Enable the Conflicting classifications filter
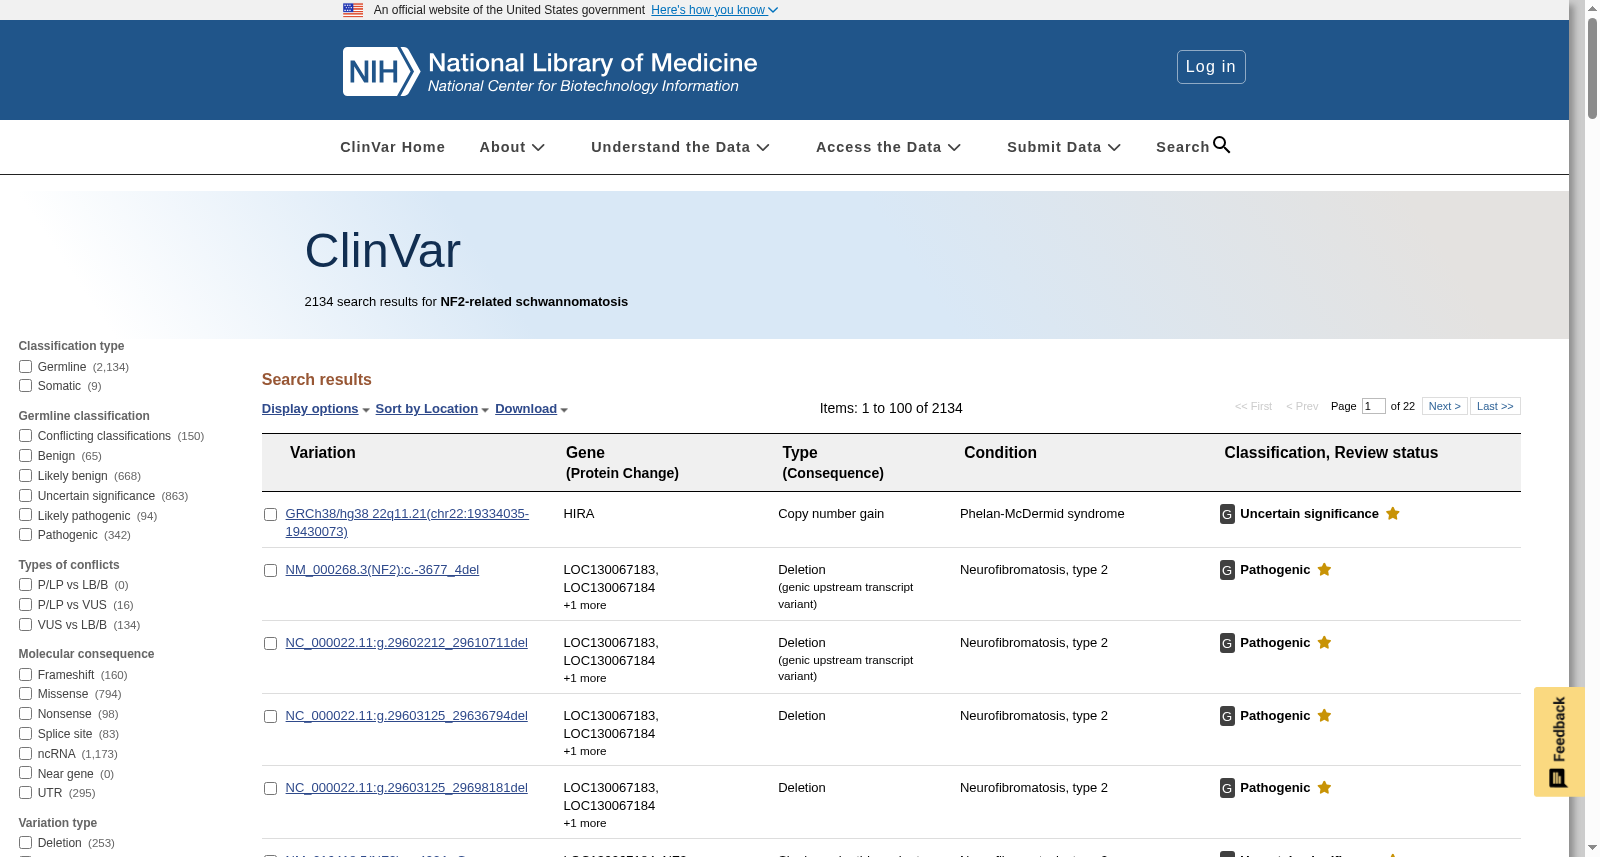The height and width of the screenshot is (857, 1600). [25, 436]
